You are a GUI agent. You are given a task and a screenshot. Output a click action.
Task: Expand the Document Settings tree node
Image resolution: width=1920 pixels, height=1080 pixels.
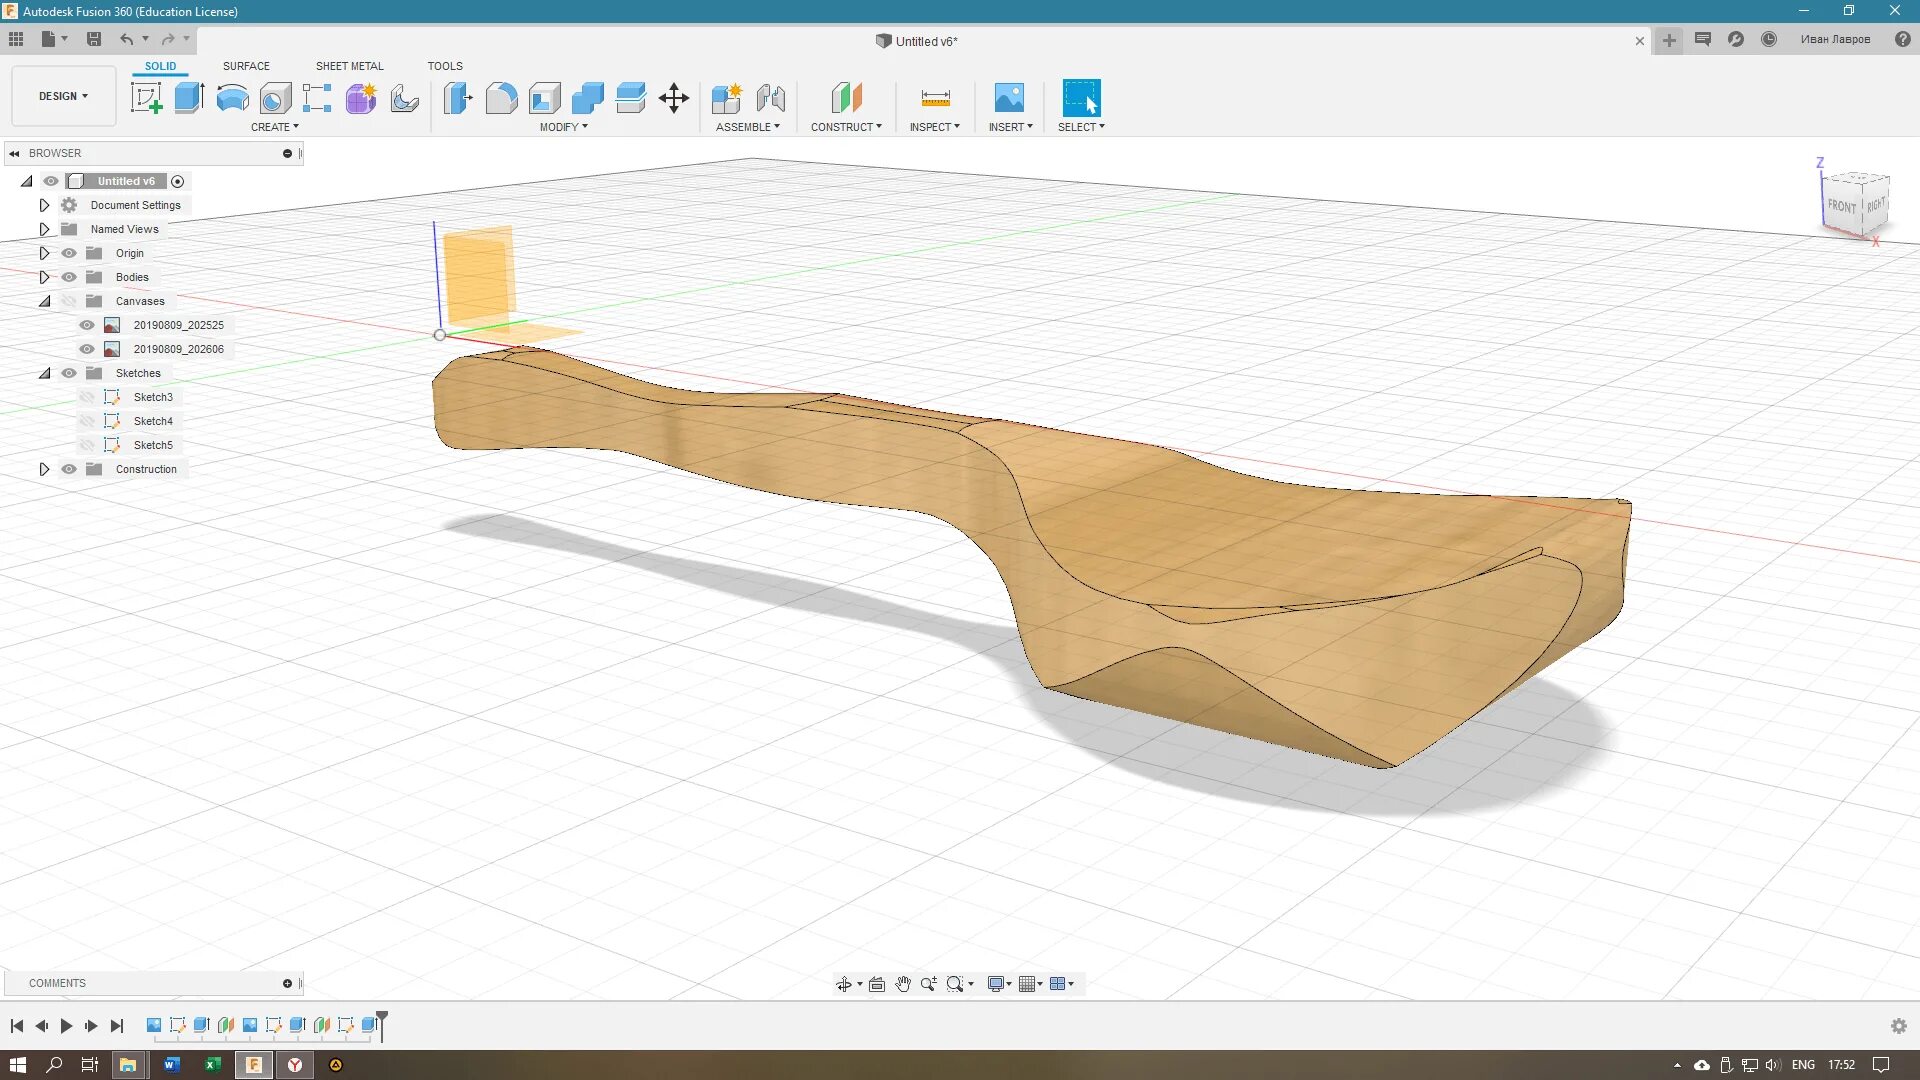44,205
